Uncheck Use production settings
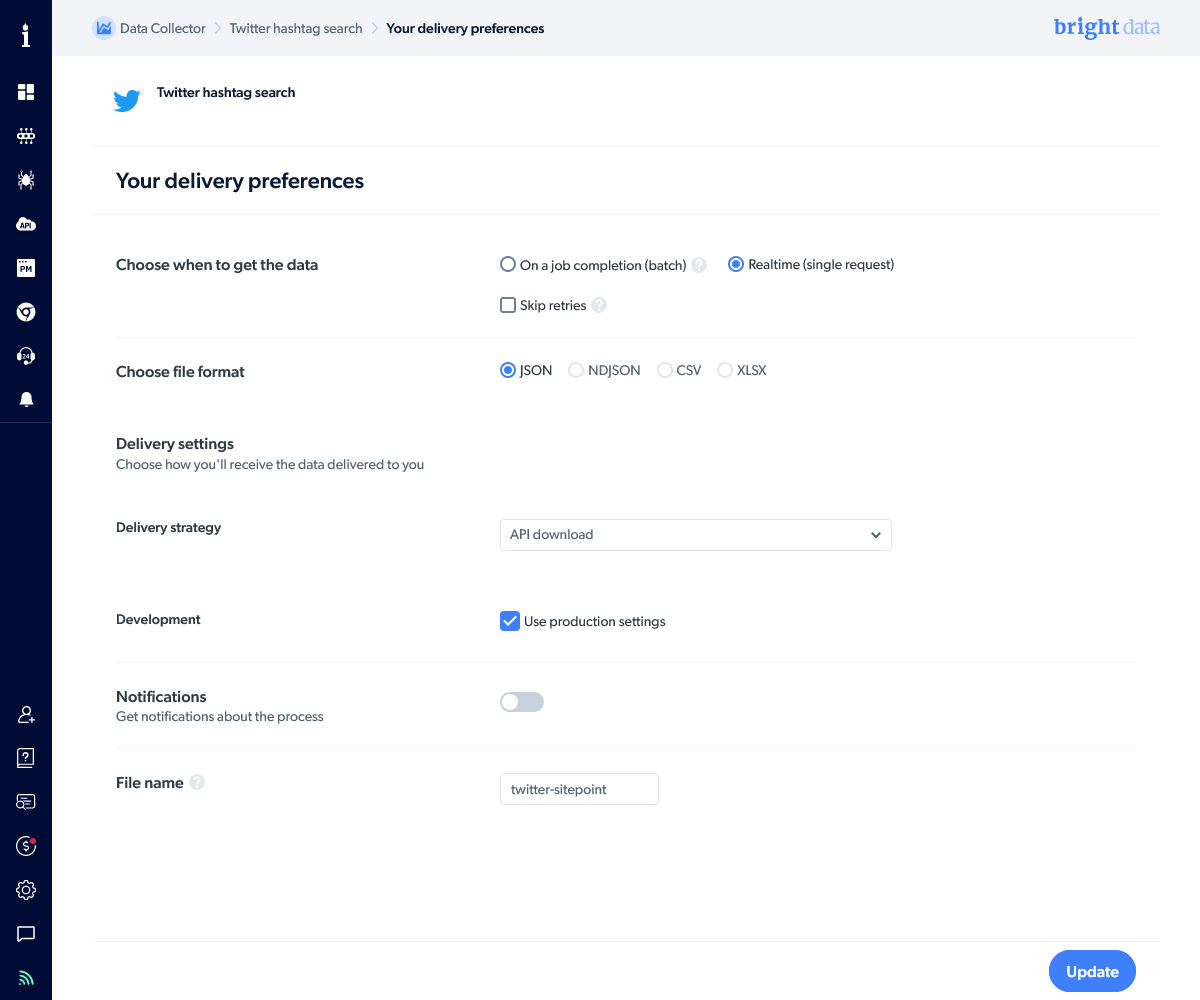This screenshot has height=1000, width=1200. [x=510, y=621]
